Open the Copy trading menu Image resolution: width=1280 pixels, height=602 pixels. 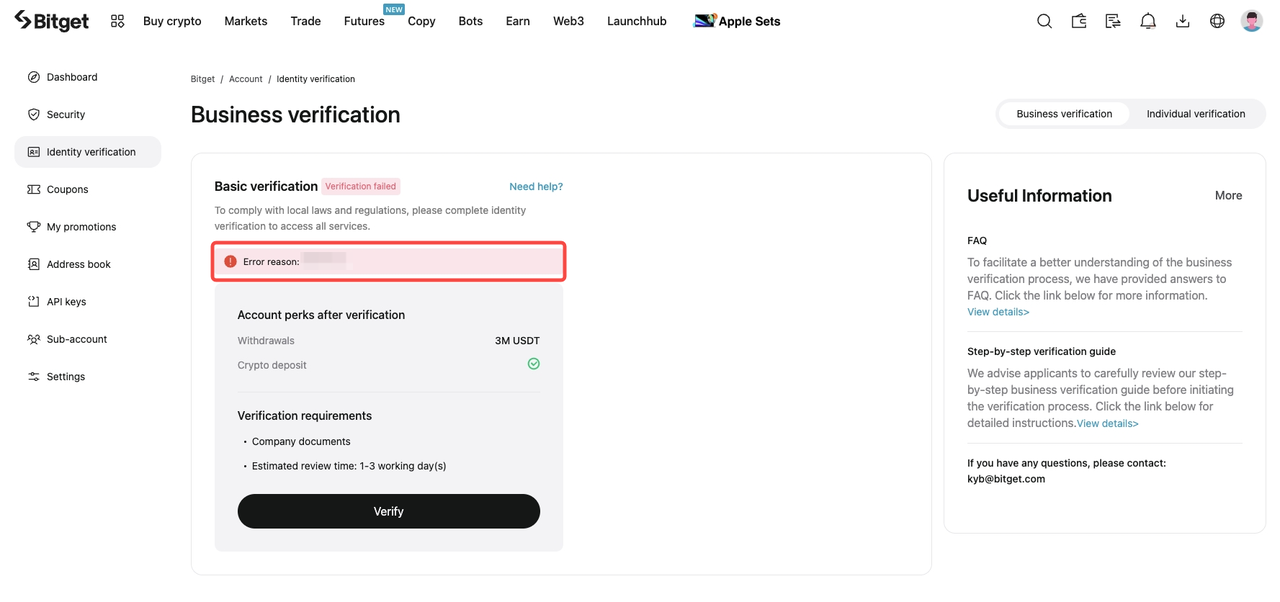(x=422, y=21)
